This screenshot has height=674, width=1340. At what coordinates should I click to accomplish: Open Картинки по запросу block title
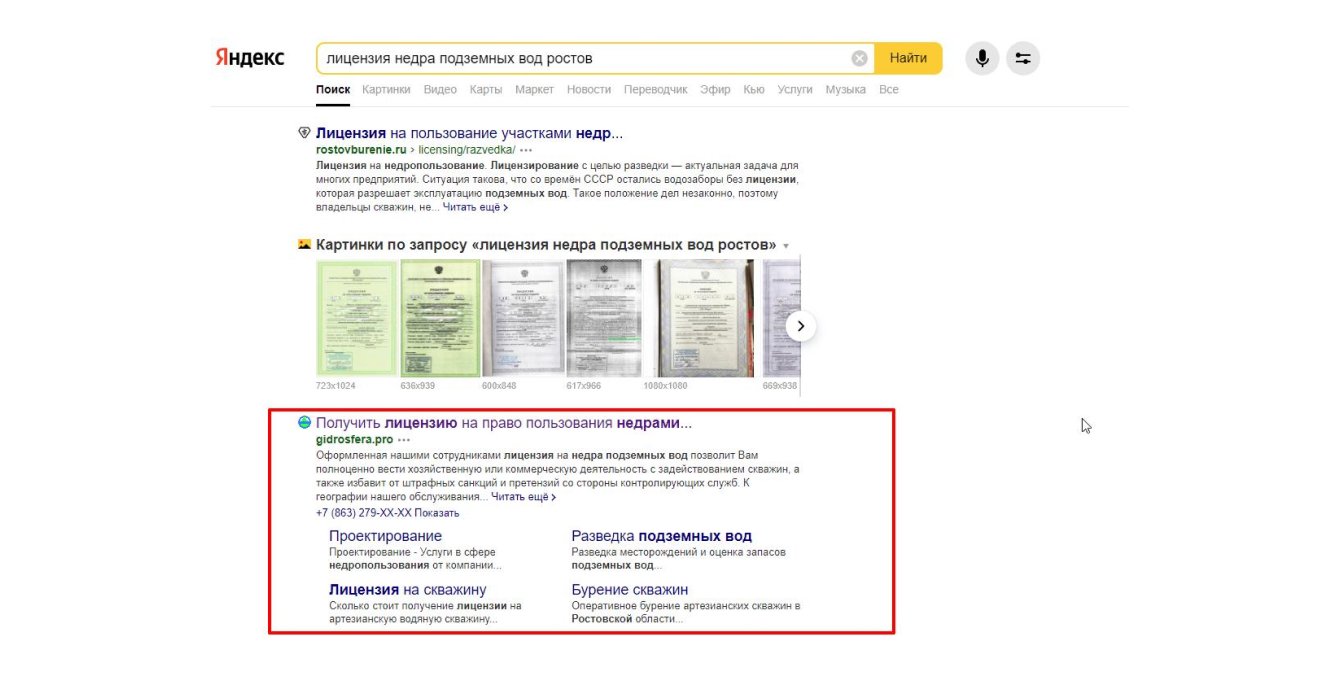coord(546,245)
